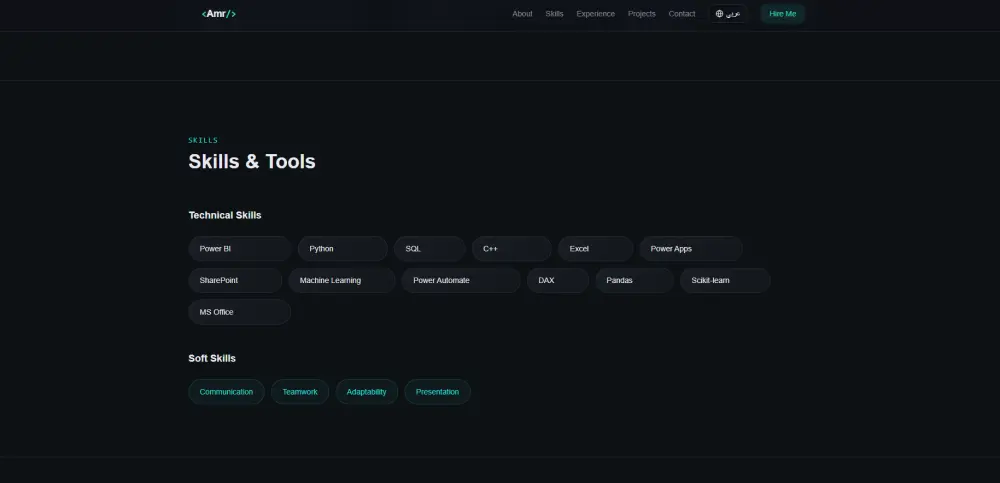Click the Soft Skills subheading
The image size is (1000, 483).
tap(212, 358)
